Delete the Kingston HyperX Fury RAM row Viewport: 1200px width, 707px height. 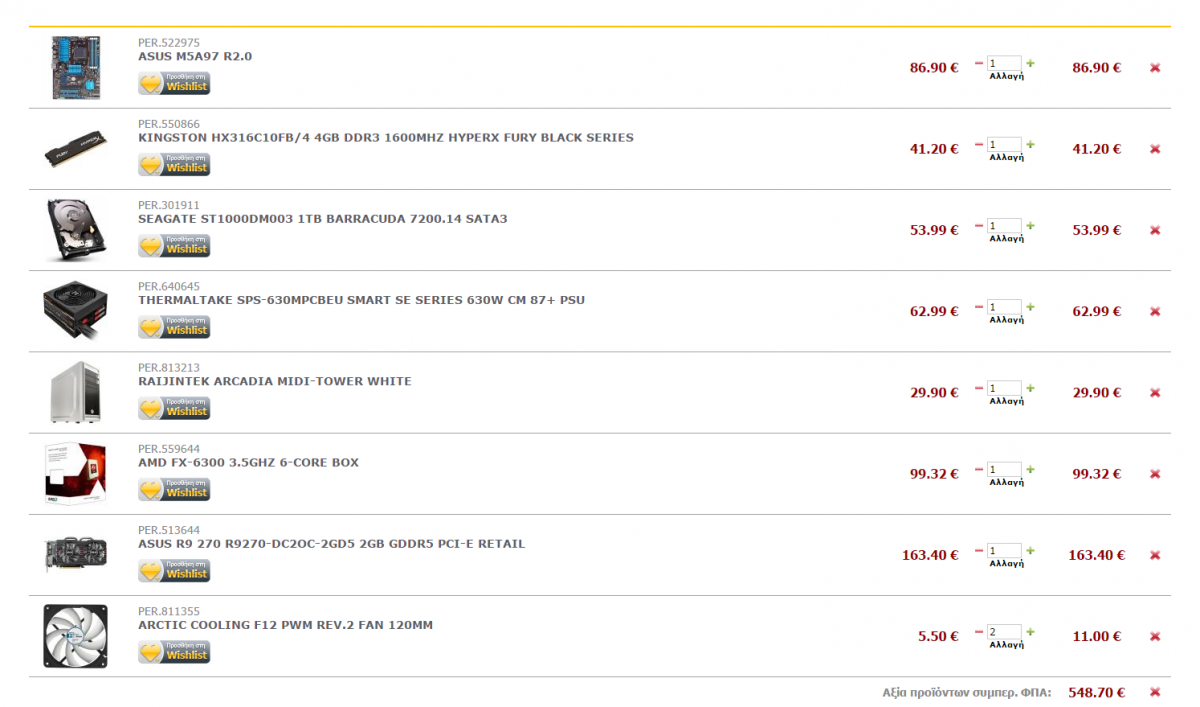[x=1155, y=149]
